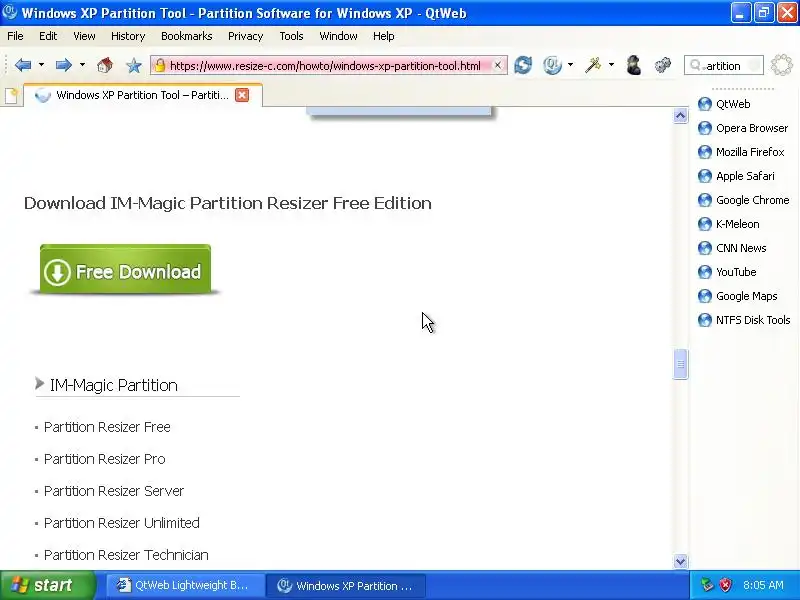
Task: Open the Windows Start menu
Action: point(48,585)
